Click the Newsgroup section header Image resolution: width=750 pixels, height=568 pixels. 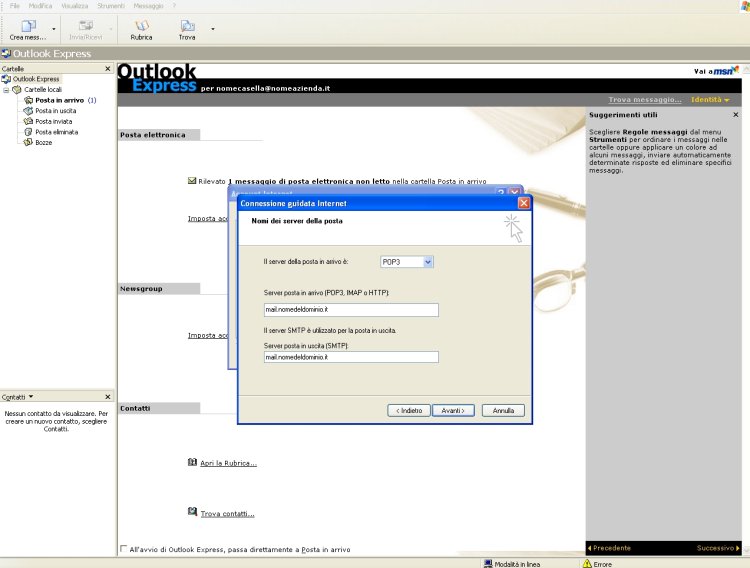(x=158, y=289)
